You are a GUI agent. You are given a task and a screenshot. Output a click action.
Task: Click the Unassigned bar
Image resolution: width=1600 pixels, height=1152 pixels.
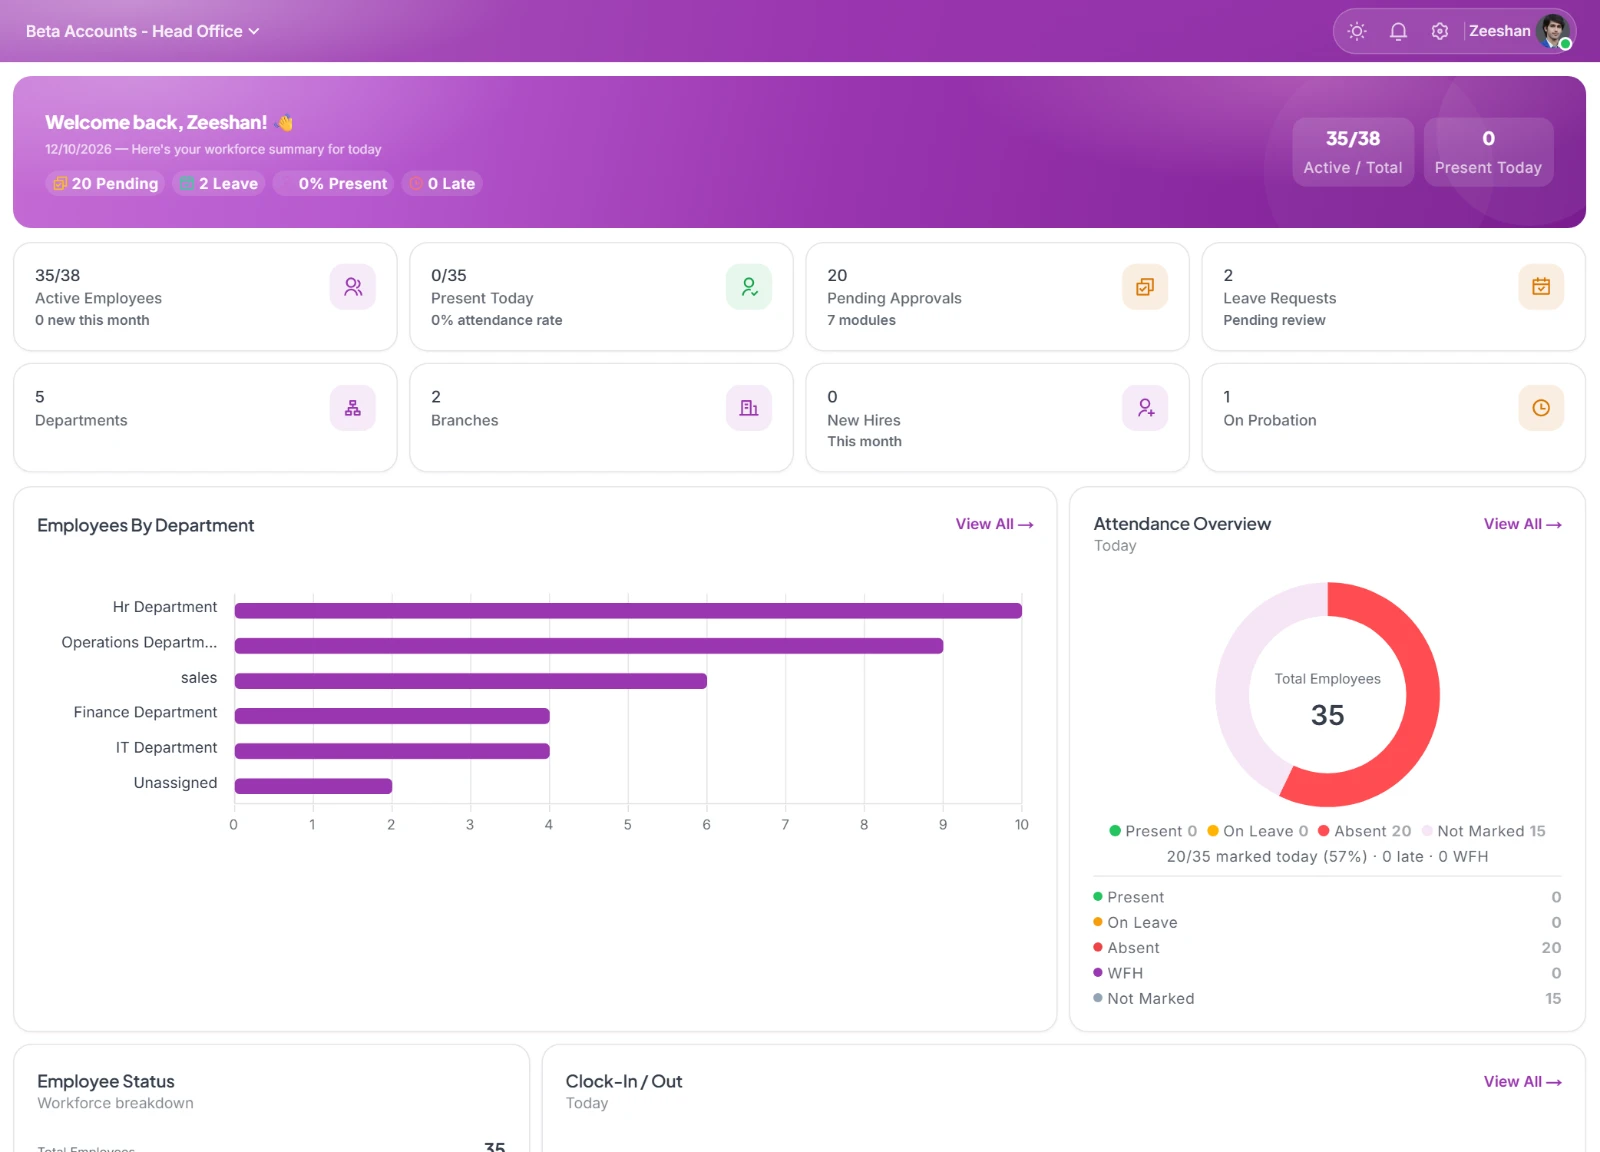(313, 786)
